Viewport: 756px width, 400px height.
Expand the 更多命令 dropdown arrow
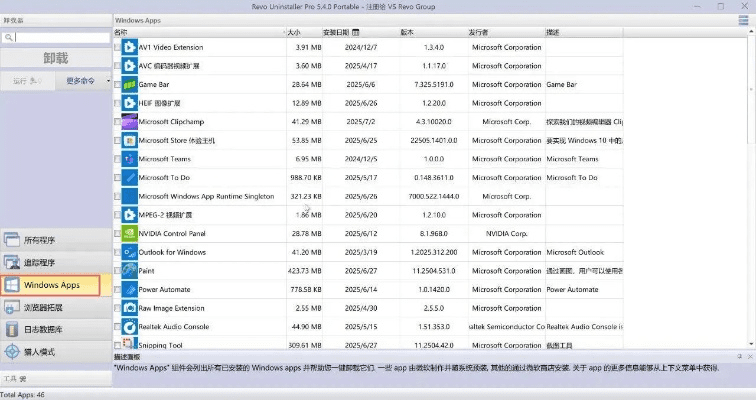(x=108, y=80)
